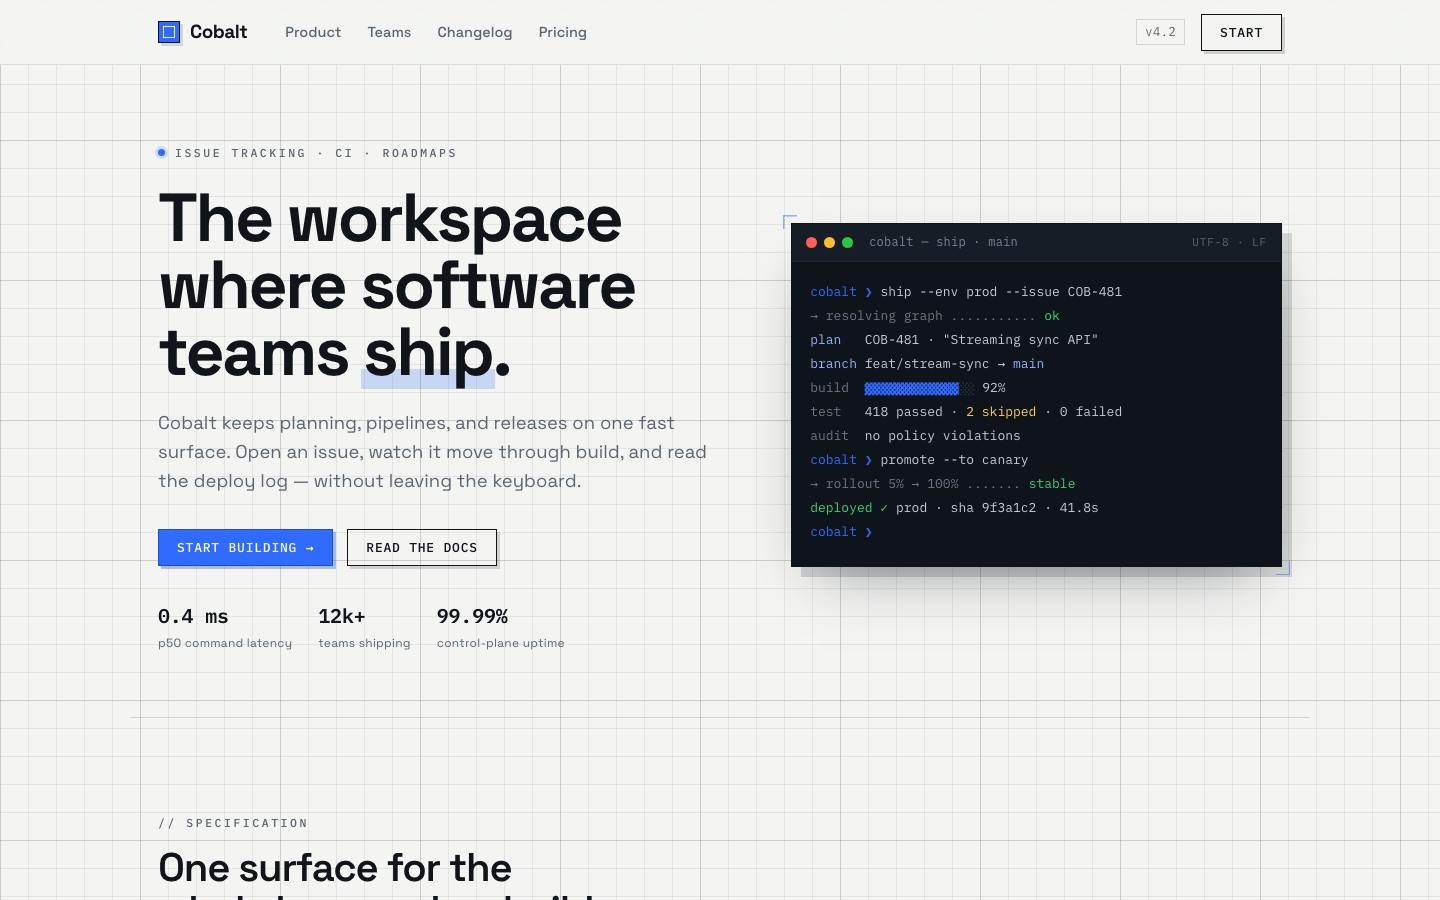Click the red terminal window dot
The height and width of the screenshot is (900, 1440).
812,242
